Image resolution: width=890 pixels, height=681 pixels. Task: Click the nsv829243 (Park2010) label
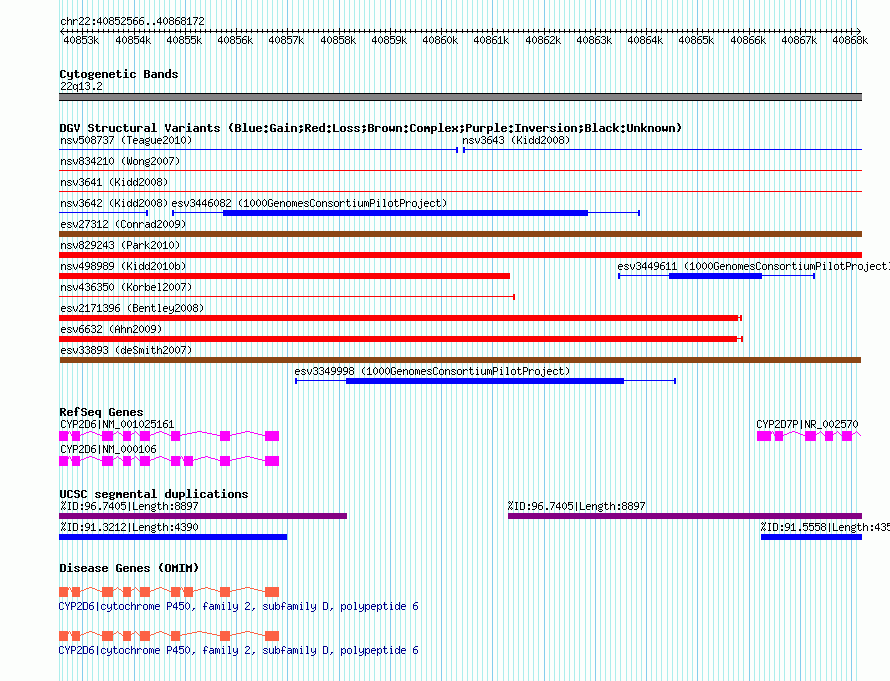tap(120, 245)
